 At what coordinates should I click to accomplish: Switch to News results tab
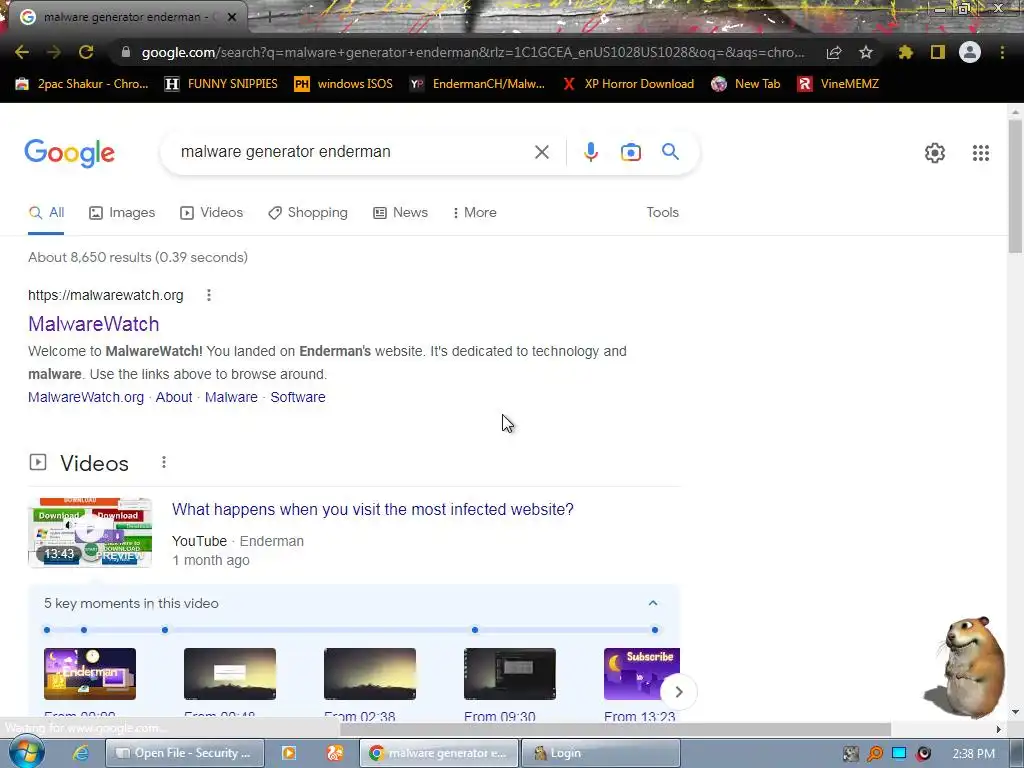pos(400,212)
